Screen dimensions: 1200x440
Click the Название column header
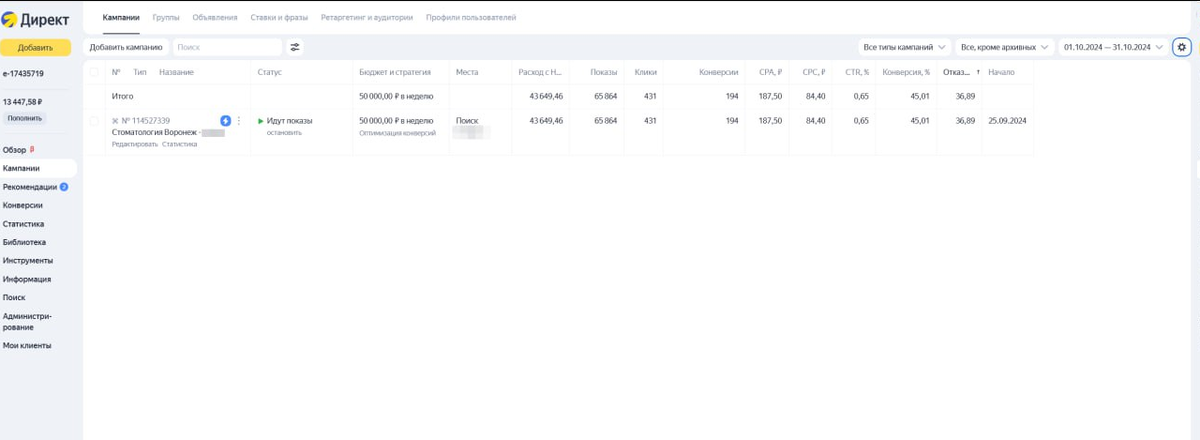[176, 73]
